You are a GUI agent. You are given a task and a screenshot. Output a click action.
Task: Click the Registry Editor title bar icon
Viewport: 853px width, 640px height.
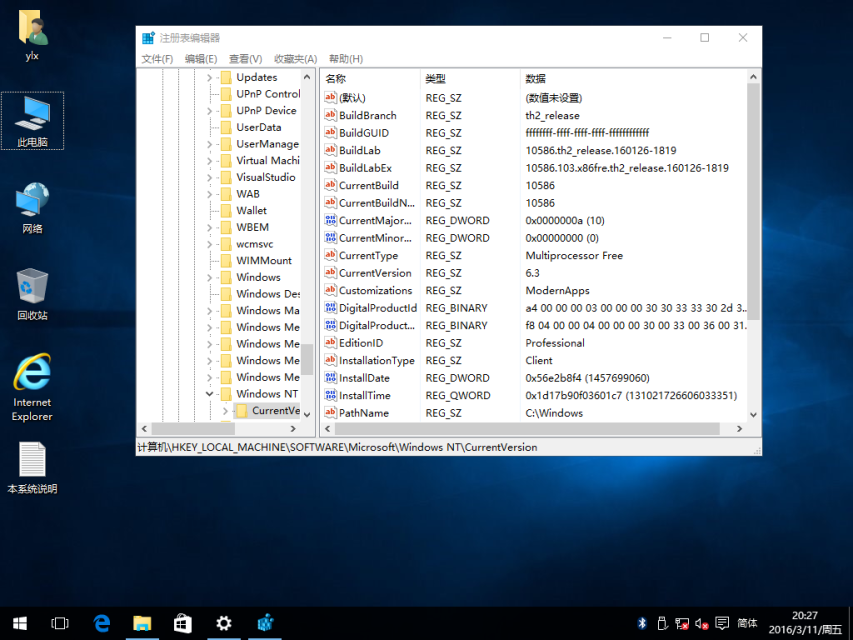148,38
